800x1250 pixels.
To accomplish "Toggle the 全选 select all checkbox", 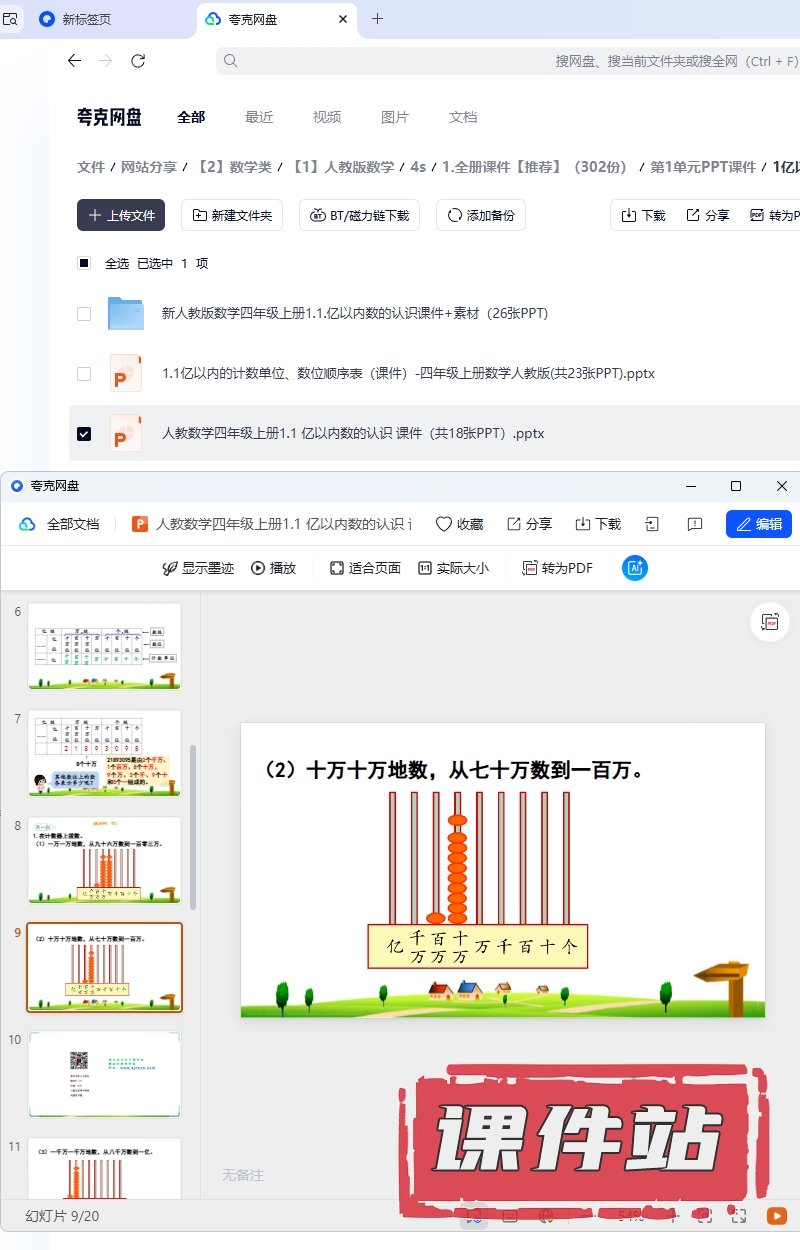I will [84, 263].
